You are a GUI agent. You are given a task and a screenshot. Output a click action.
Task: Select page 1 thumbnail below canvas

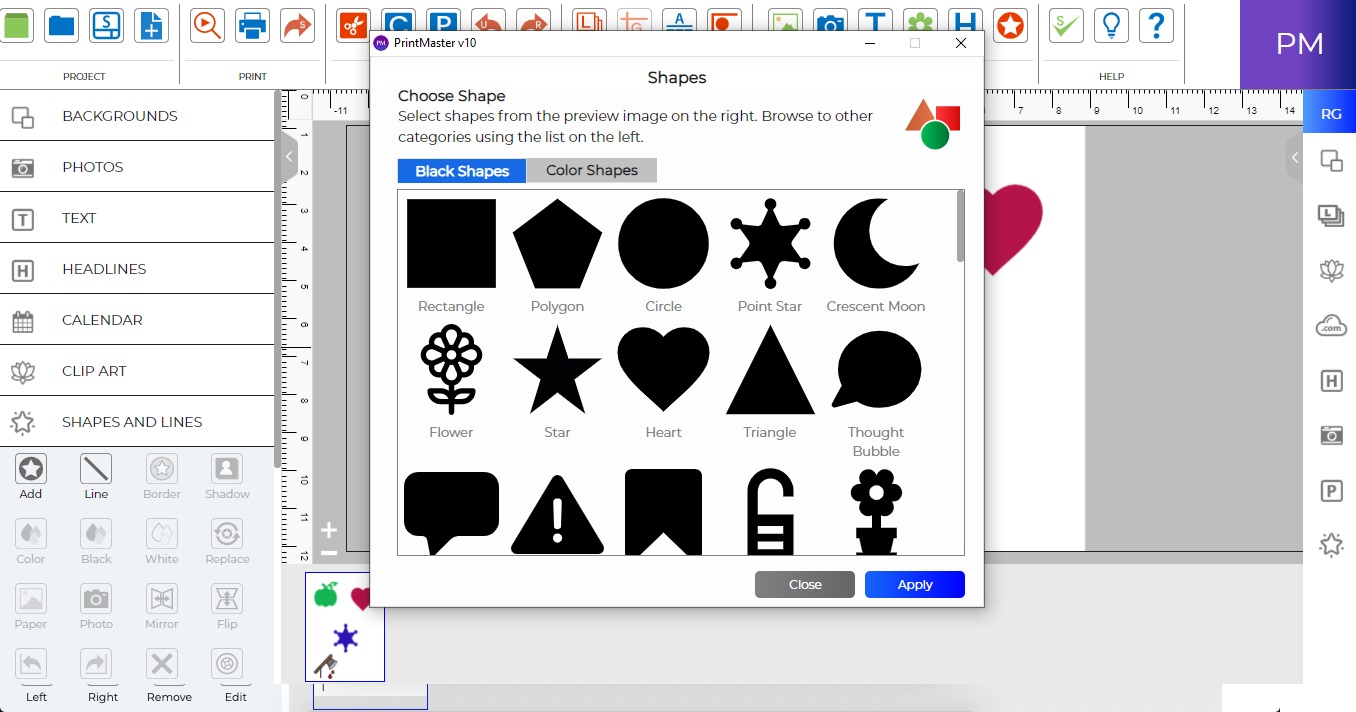(x=345, y=627)
